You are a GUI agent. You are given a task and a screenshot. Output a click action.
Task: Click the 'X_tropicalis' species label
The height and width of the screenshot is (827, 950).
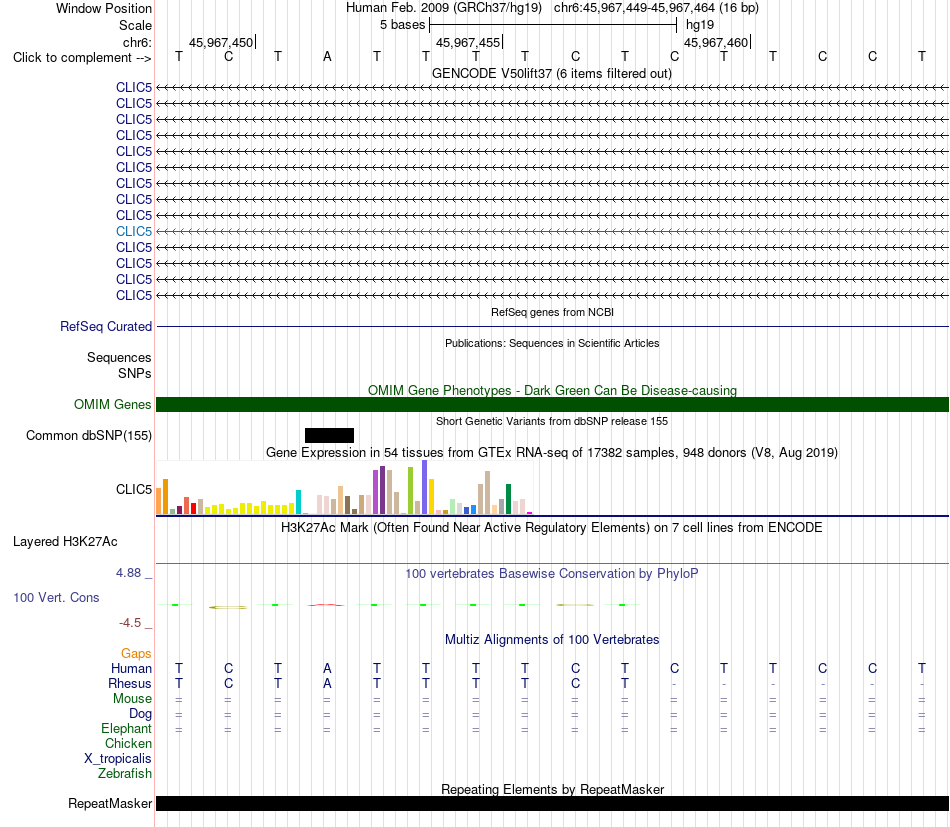click(118, 759)
